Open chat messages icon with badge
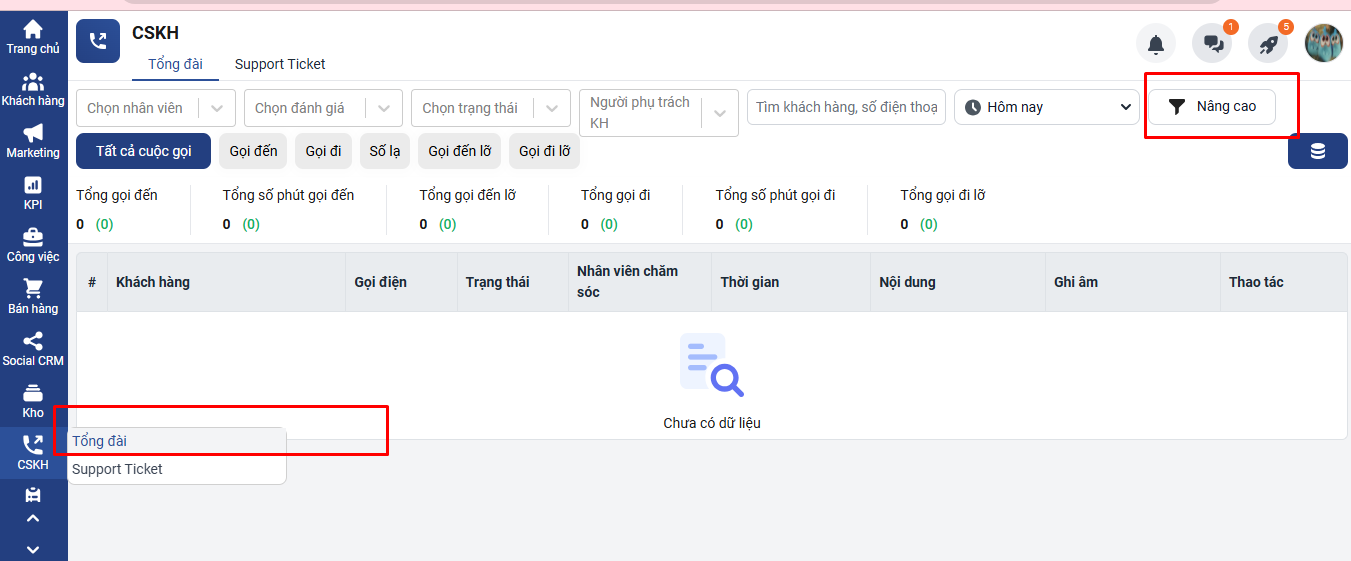Screen dimensions: 1351x561 pyautogui.click(x=1212, y=44)
